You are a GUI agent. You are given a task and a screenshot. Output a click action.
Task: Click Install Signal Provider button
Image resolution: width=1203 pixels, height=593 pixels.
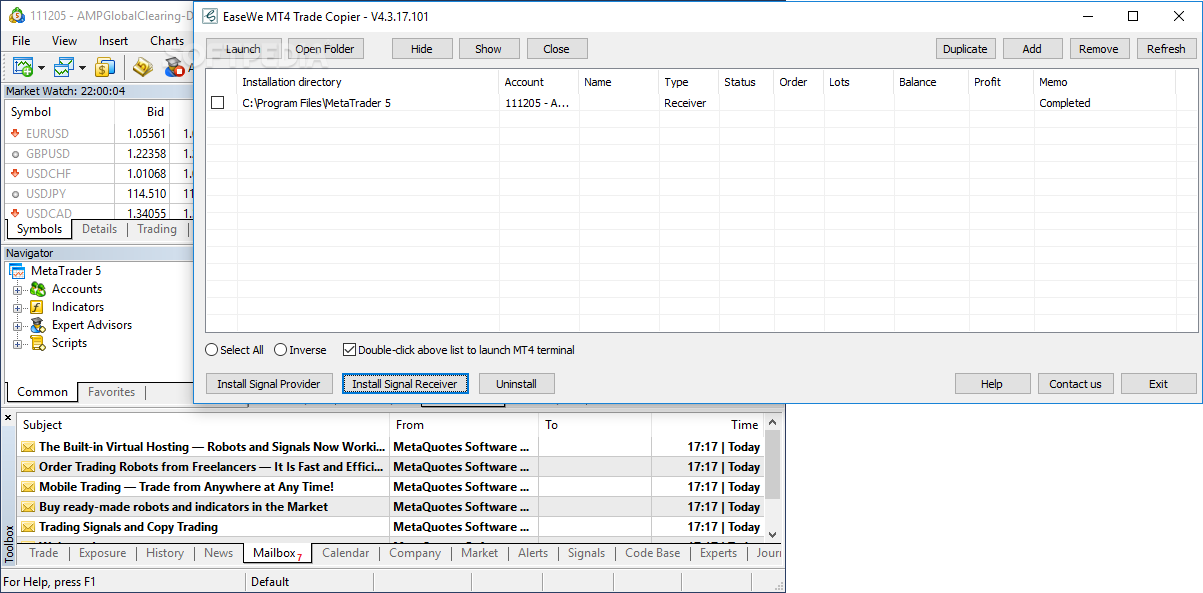tap(269, 384)
